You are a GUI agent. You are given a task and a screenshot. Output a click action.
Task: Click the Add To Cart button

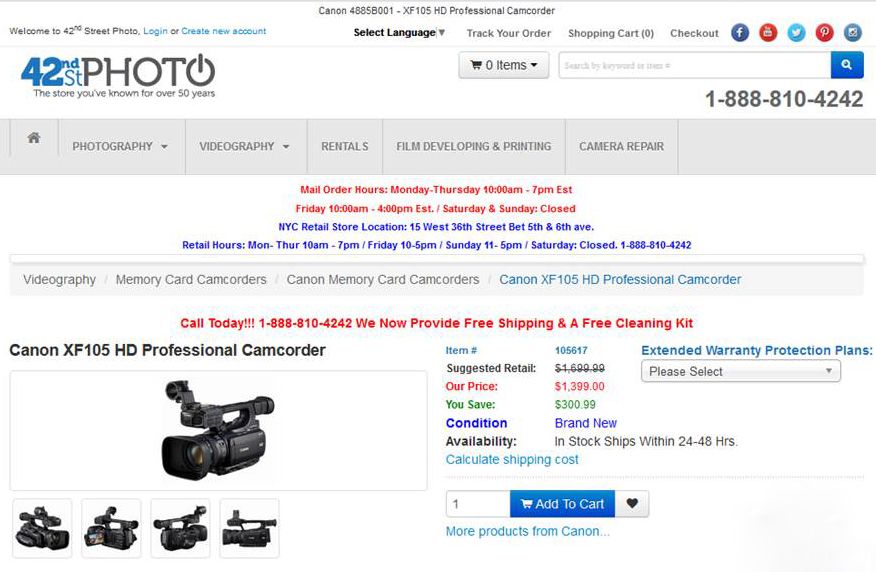tap(562, 504)
